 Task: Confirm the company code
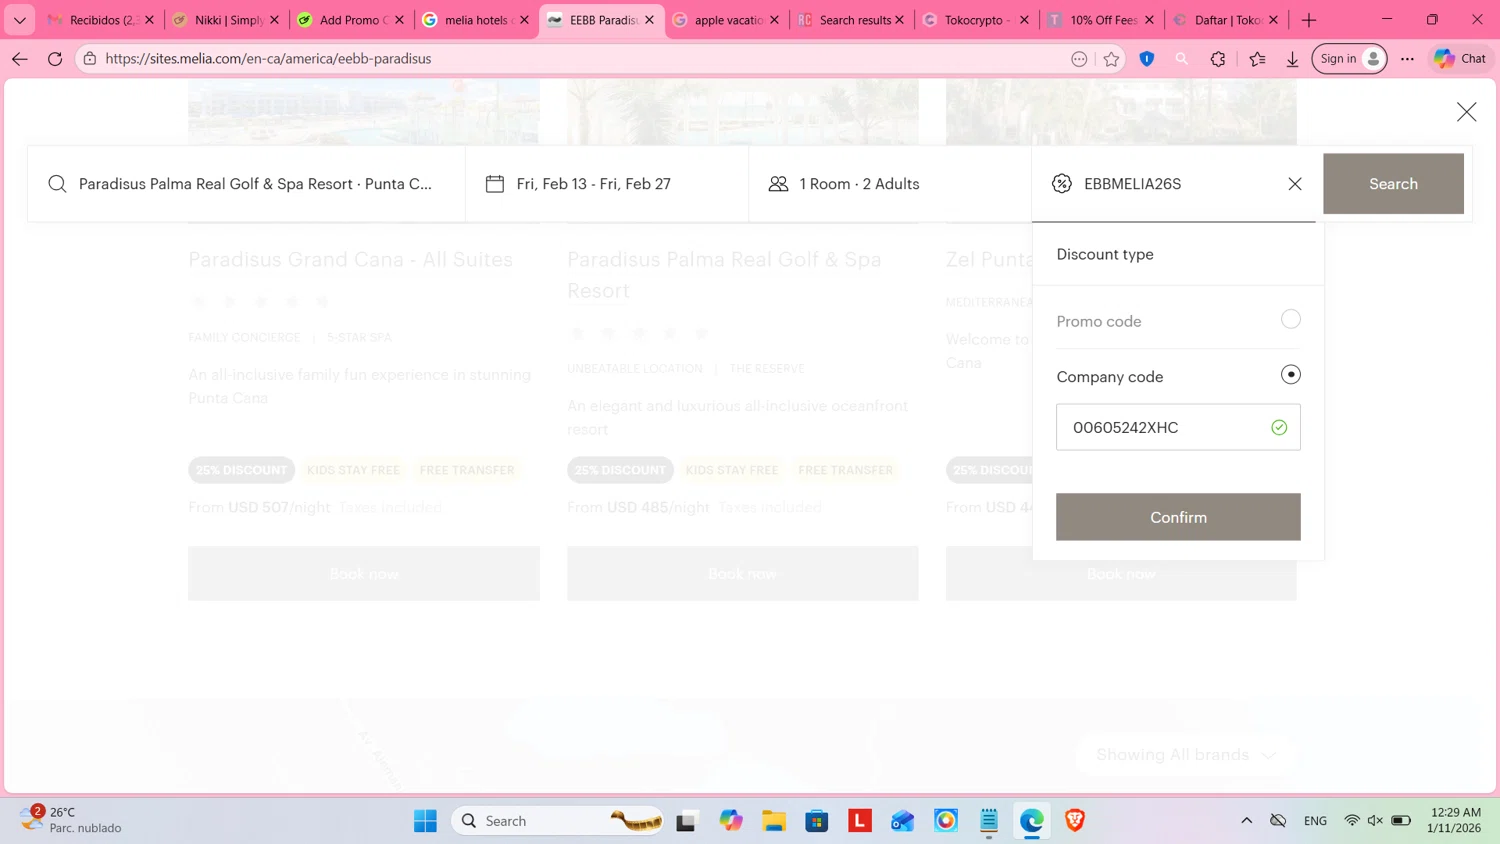pyautogui.click(x=1178, y=517)
